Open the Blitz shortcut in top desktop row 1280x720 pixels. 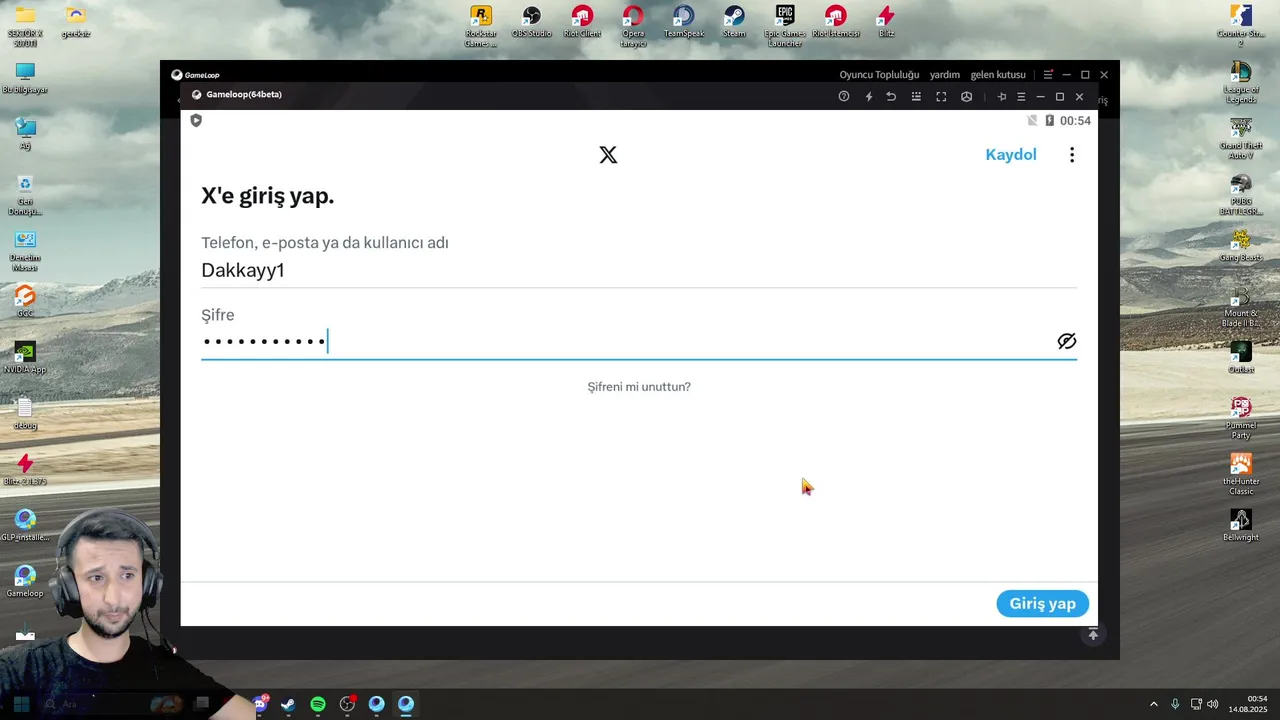pos(886,22)
